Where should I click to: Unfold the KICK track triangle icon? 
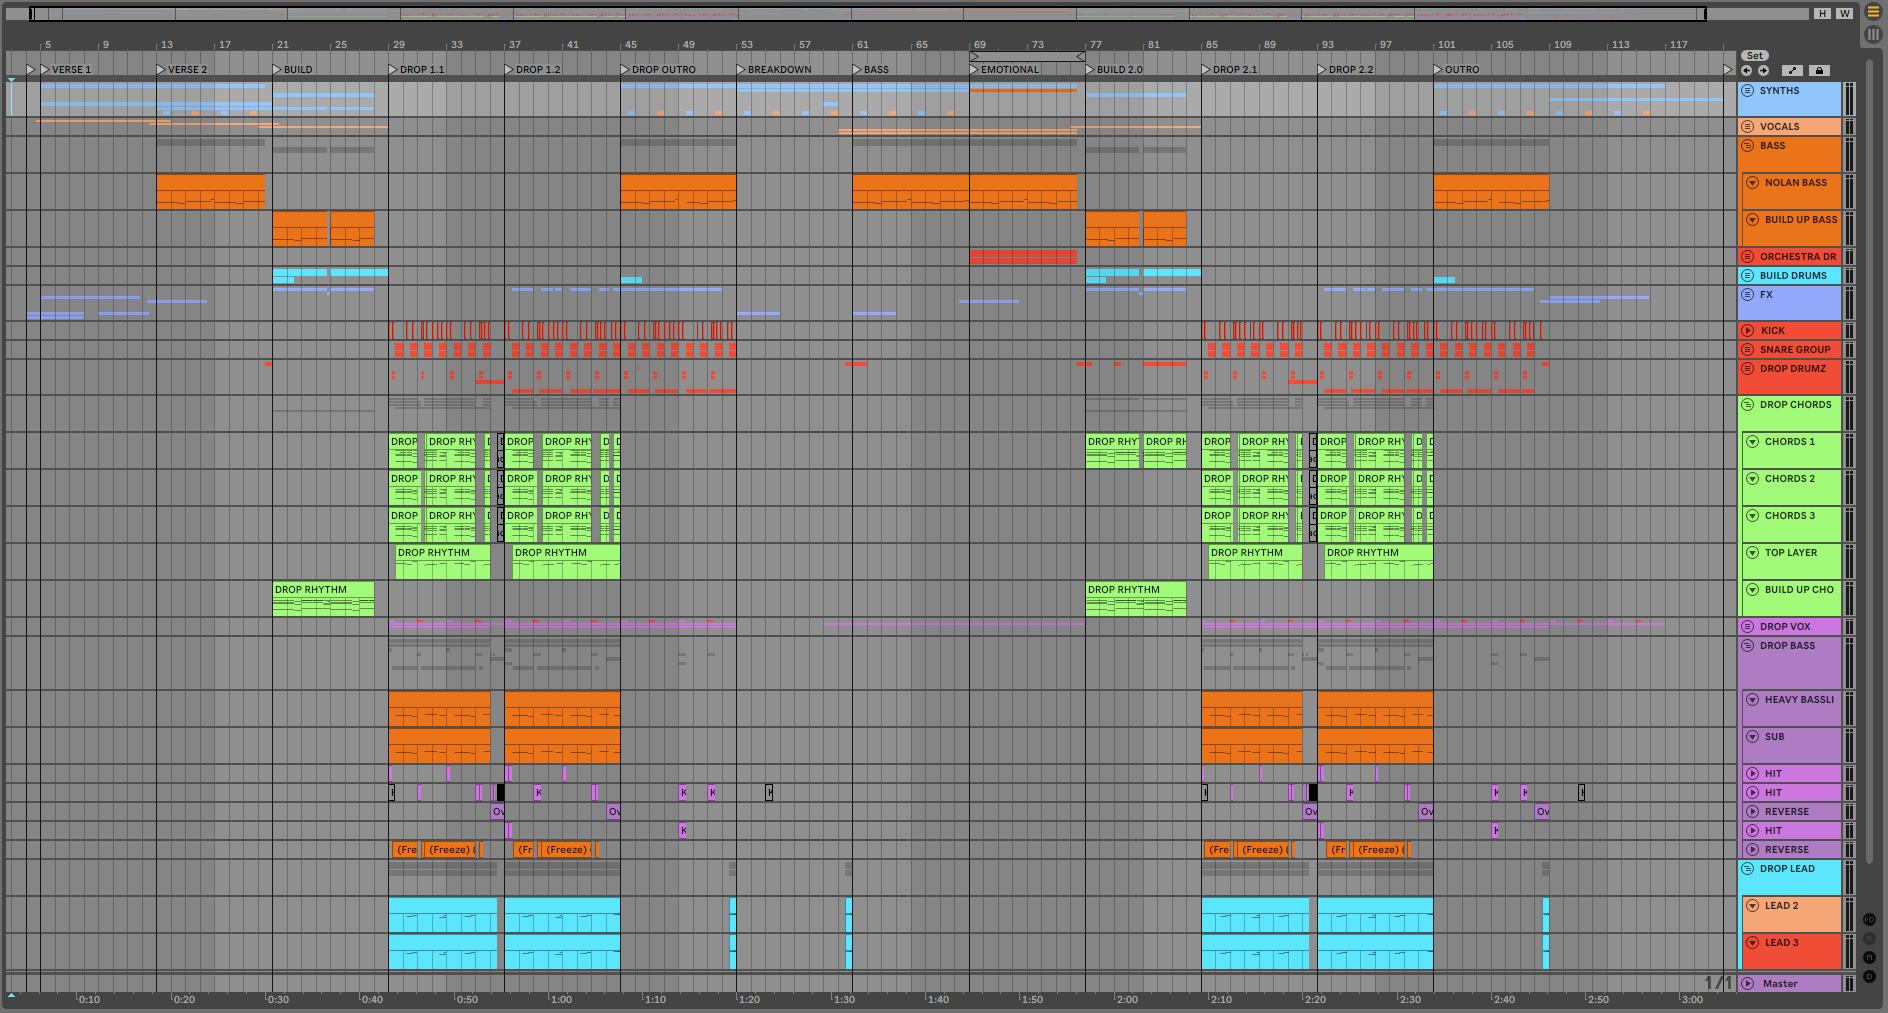pyautogui.click(x=1748, y=331)
